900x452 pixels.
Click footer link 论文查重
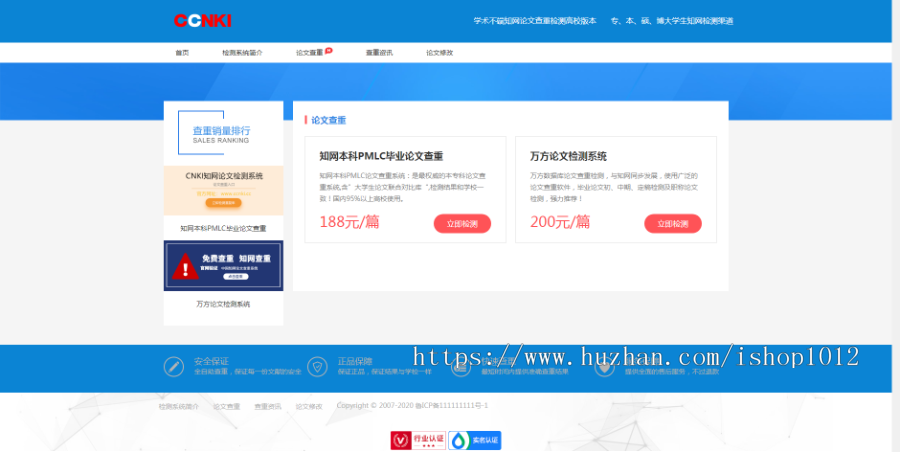(x=227, y=406)
